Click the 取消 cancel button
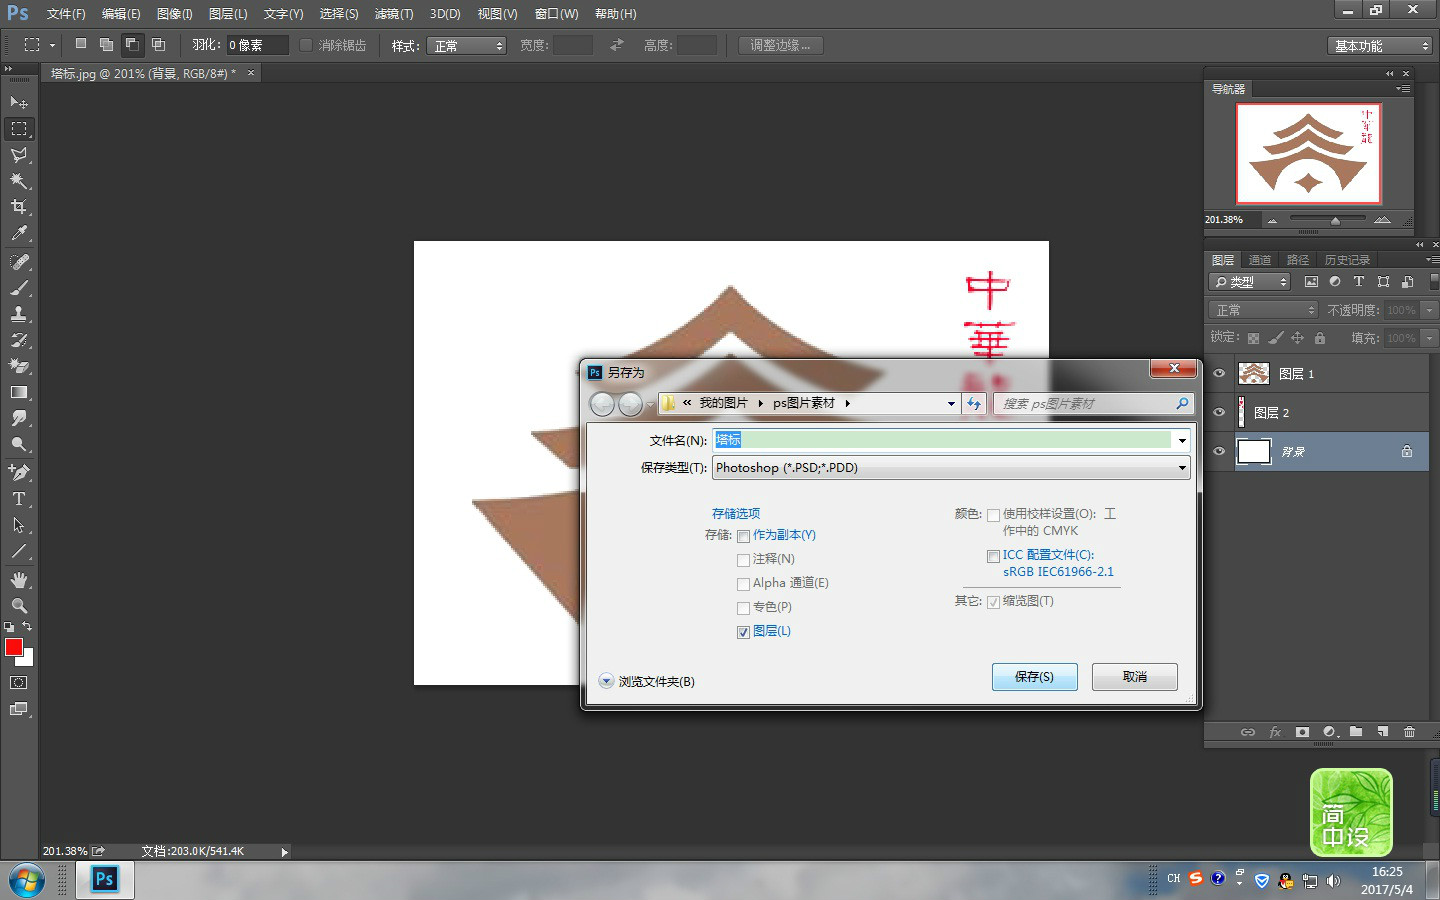1440x900 pixels. (1134, 677)
